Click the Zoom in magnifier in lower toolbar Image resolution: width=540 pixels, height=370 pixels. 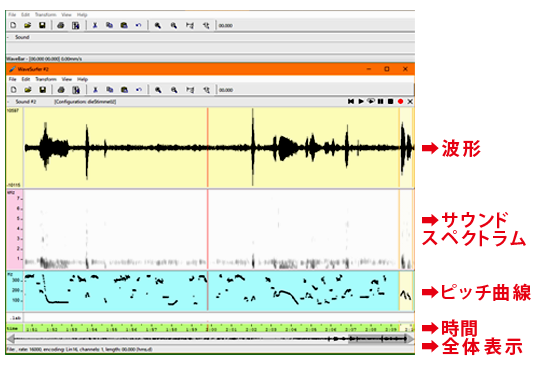158,90
